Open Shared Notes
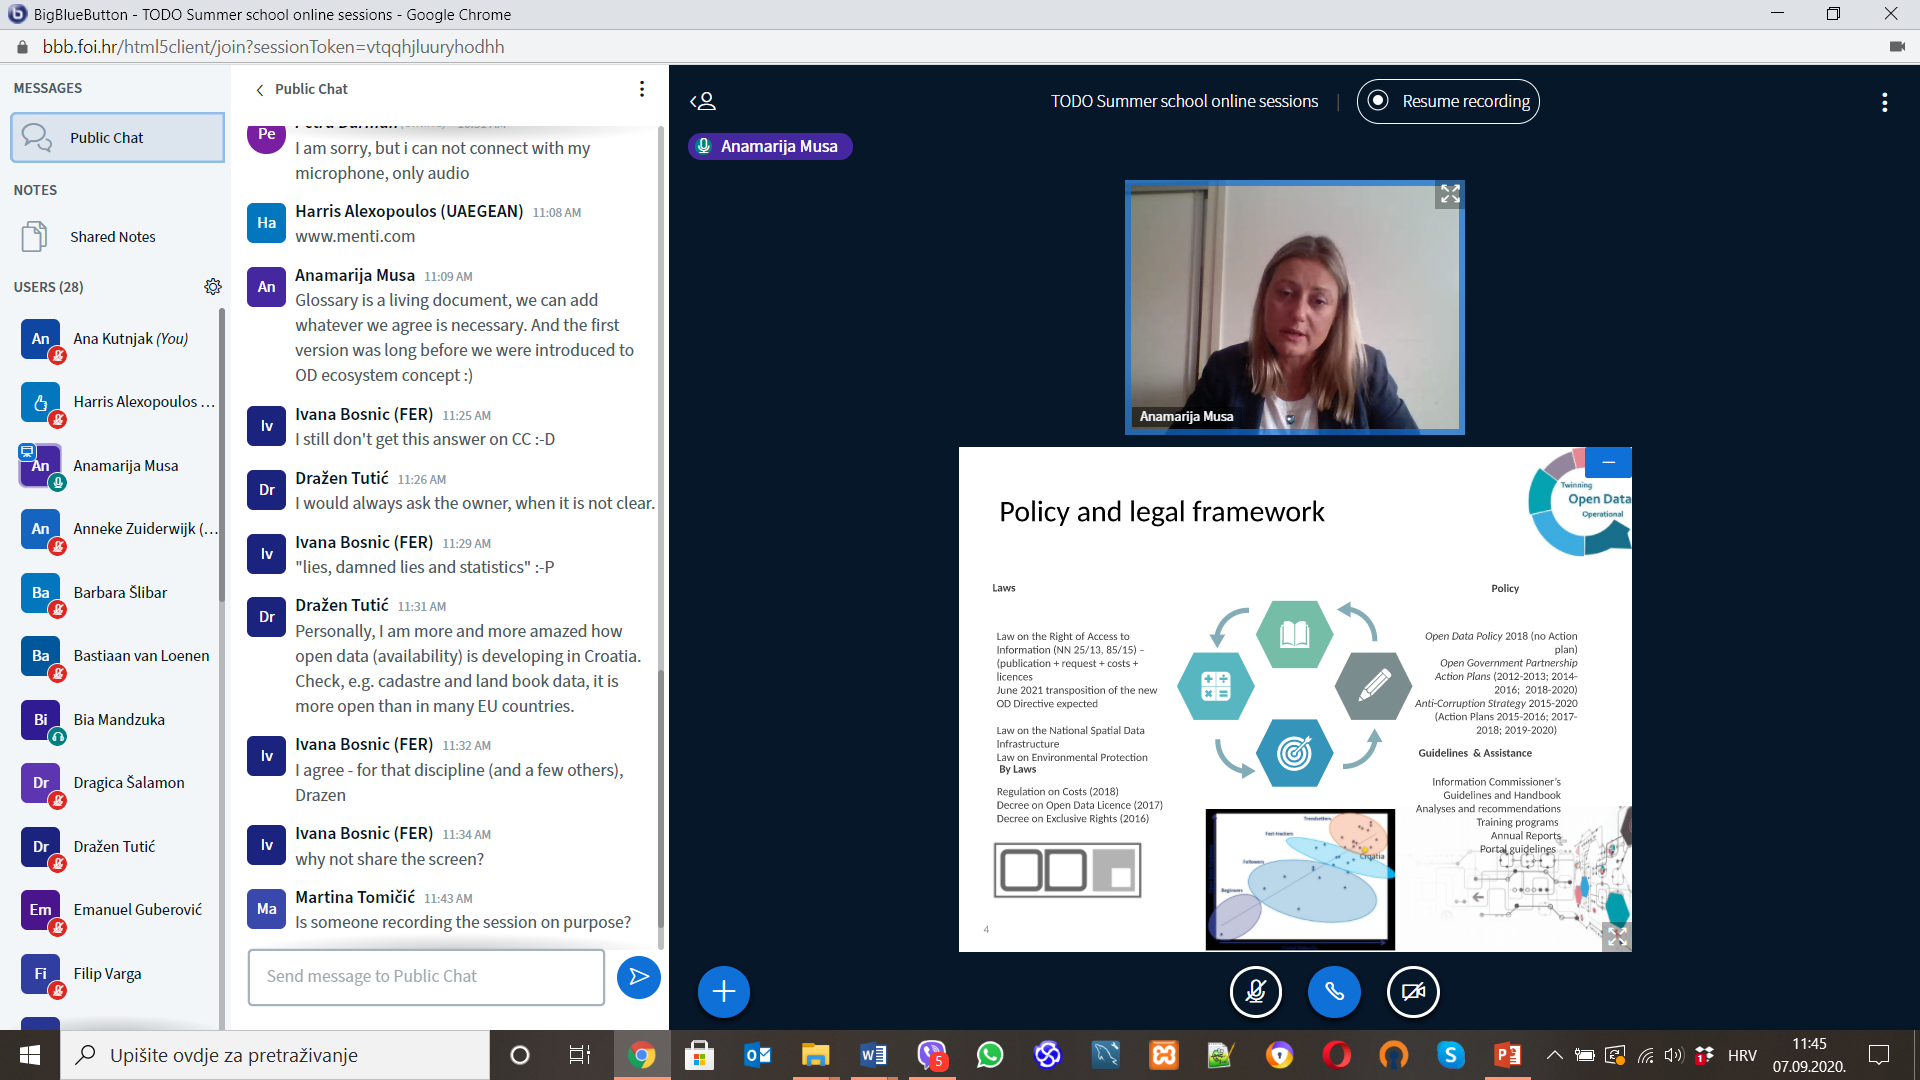The height and width of the screenshot is (1080, 1920). (x=112, y=237)
